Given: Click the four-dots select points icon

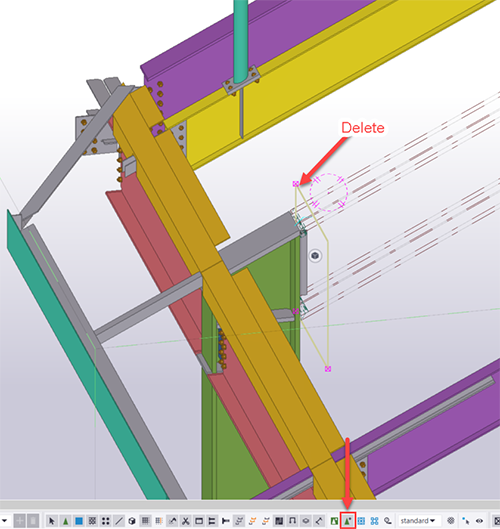Looking at the screenshot, I should pos(106,521).
